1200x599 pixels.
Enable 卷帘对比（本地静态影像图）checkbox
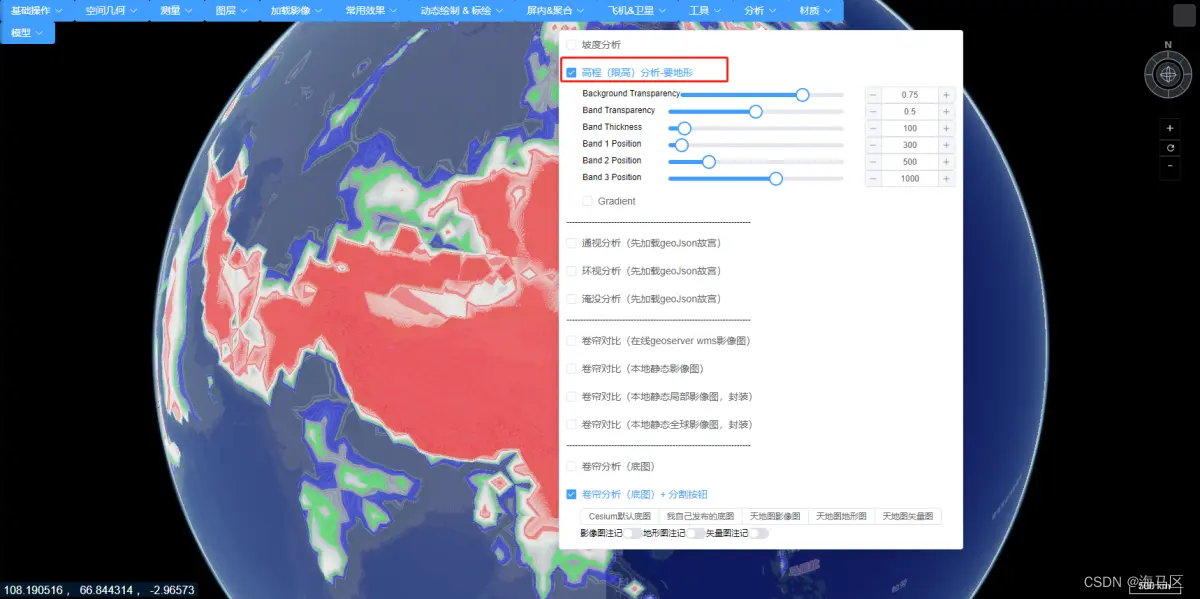click(x=571, y=369)
